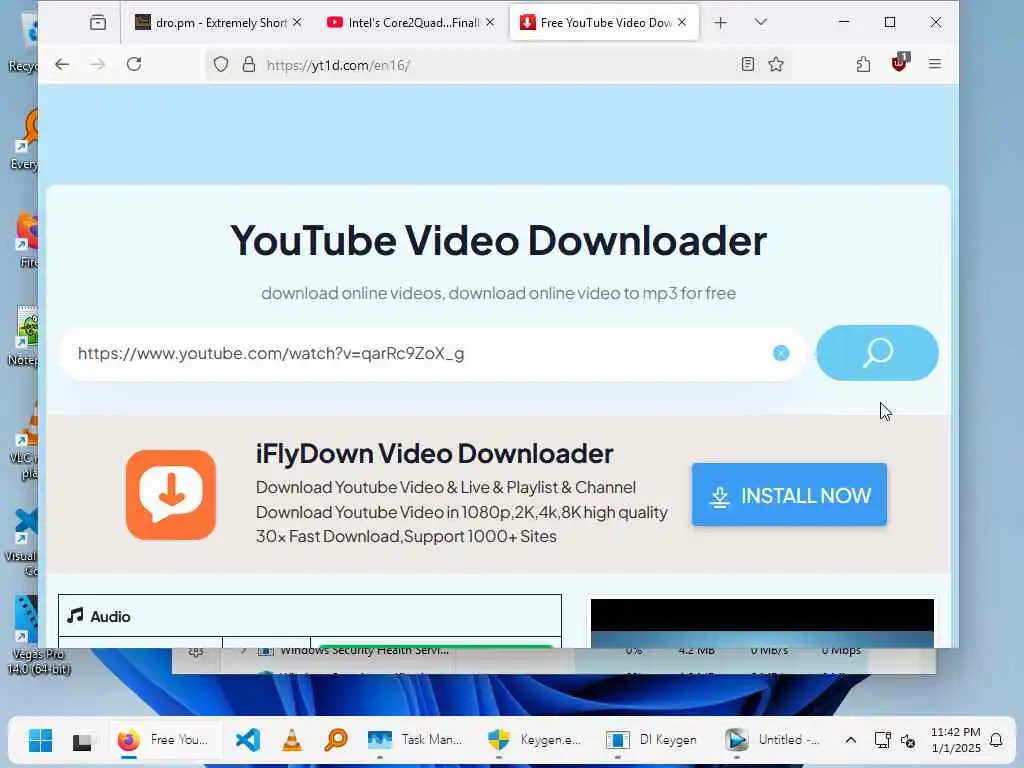1024x768 pixels.
Task: Open the tracking protection shield icon
Action: click(x=221, y=64)
